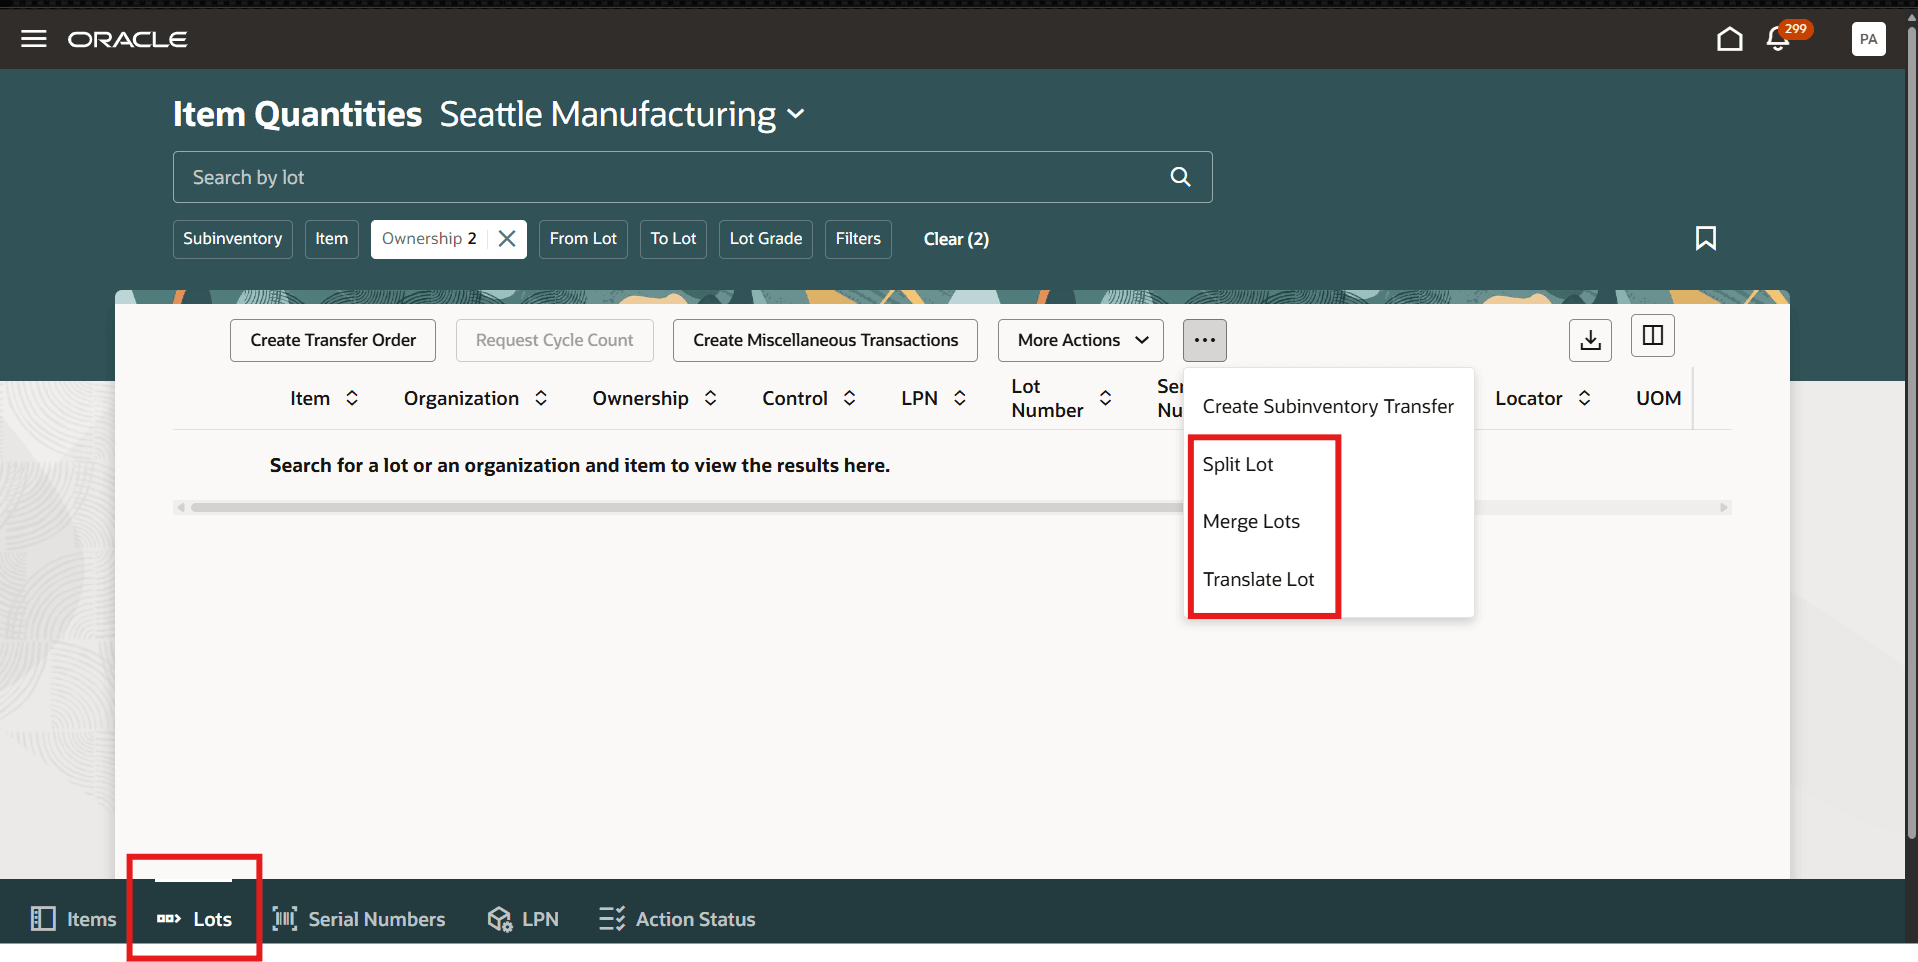Sort by the Control column
Image resolution: width=1918 pixels, height=962 pixels.
(x=850, y=398)
